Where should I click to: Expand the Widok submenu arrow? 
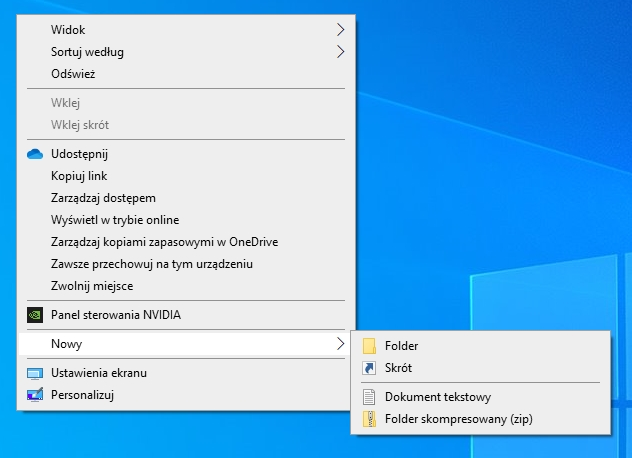(x=340, y=30)
